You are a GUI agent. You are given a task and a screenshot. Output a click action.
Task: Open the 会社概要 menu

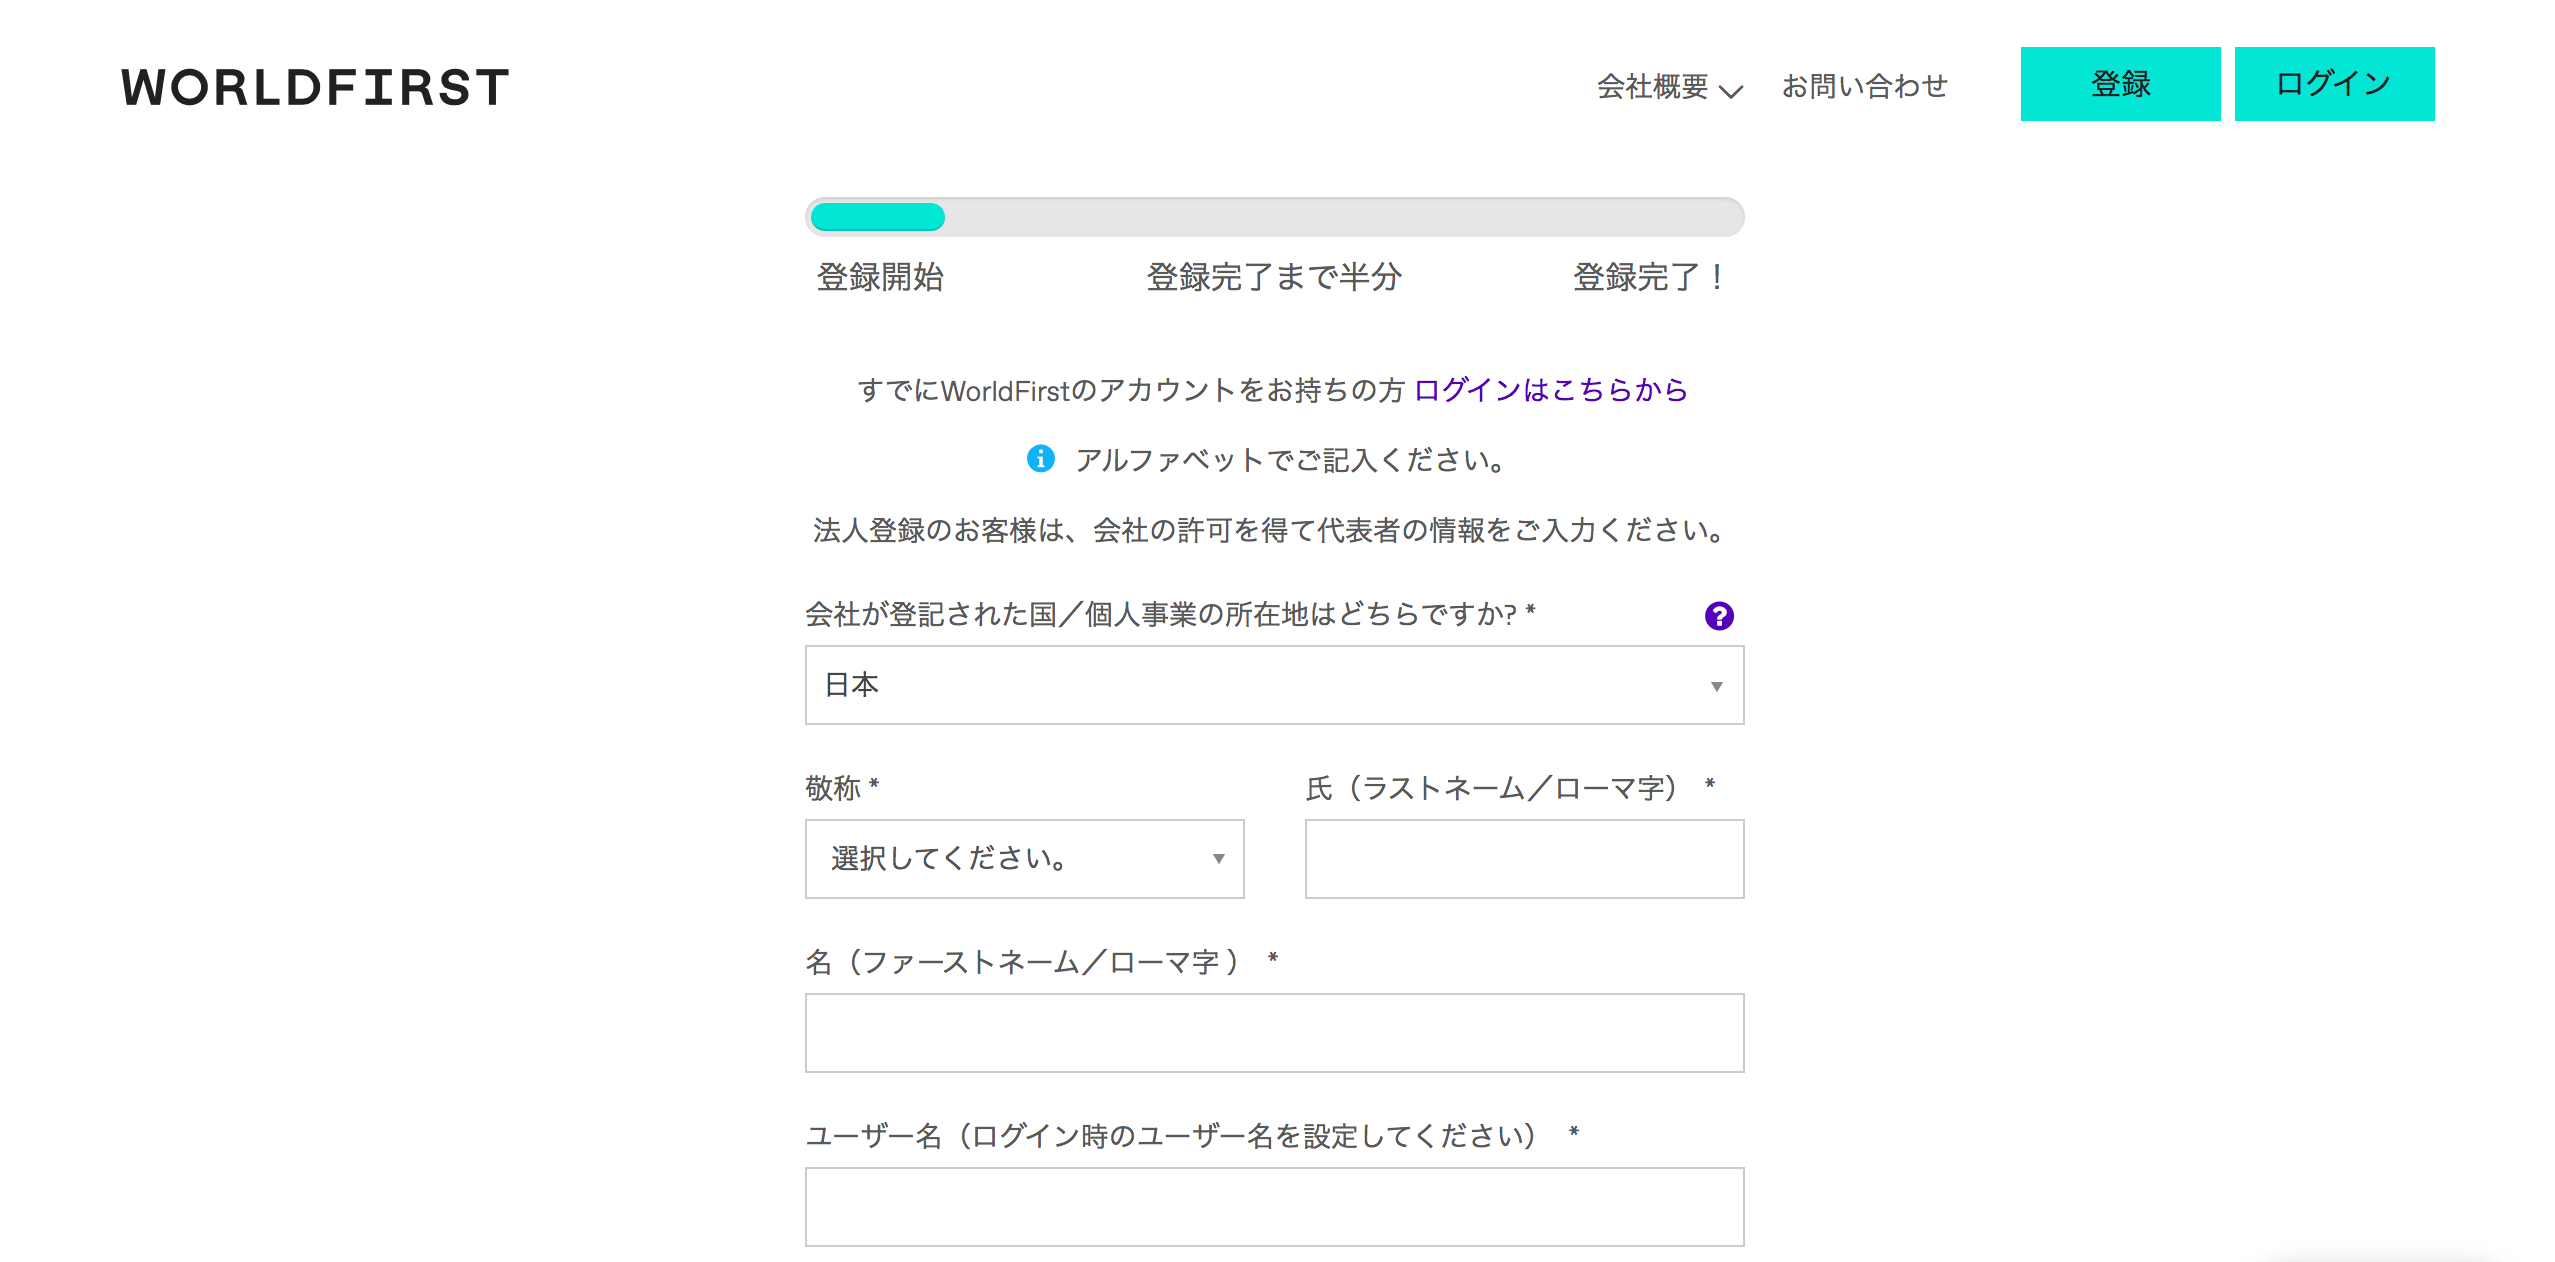(x=1652, y=87)
